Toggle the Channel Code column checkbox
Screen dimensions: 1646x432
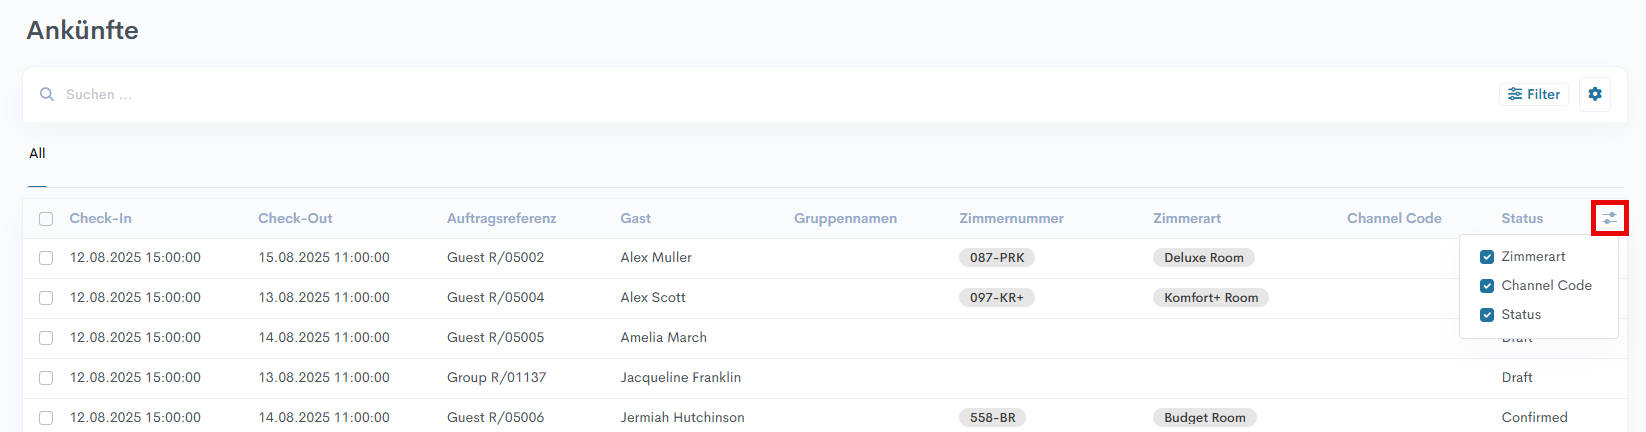[1487, 286]
